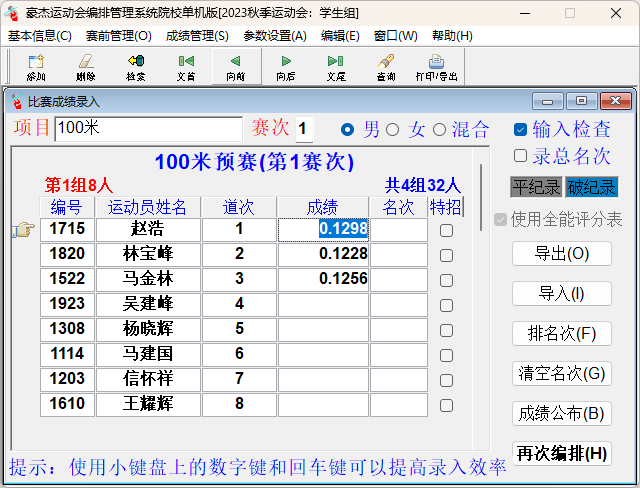Click the 再次编排(H) button

pos(562,453)
